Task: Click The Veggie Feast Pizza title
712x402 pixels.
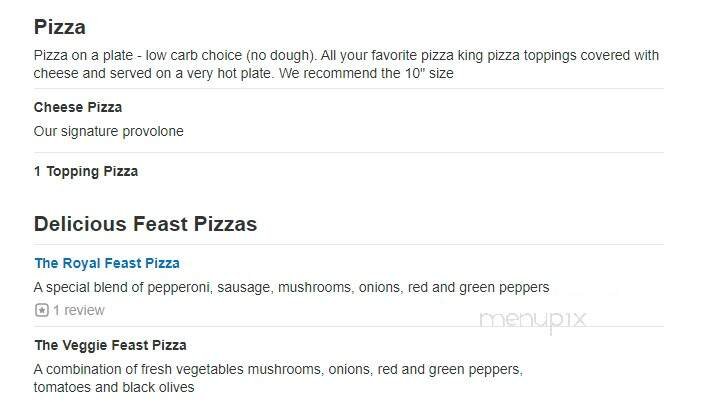Action: click(x=110, y=345)
